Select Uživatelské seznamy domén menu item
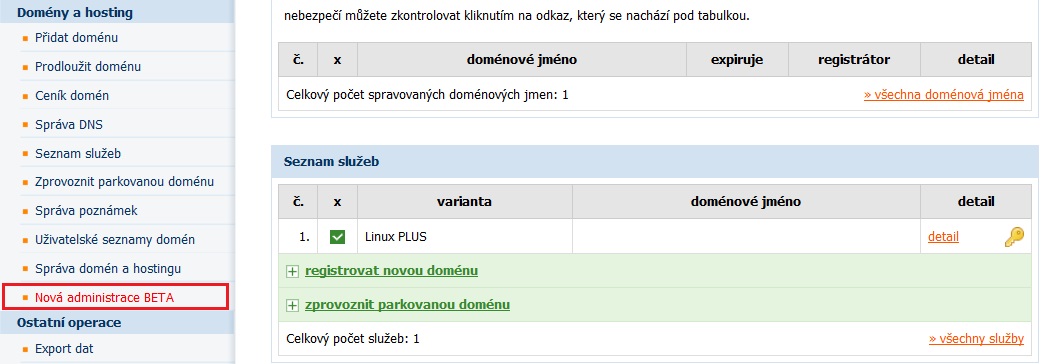Image resolution: width=1042 pixels, height=364 pixels. (x=115, y=239)
